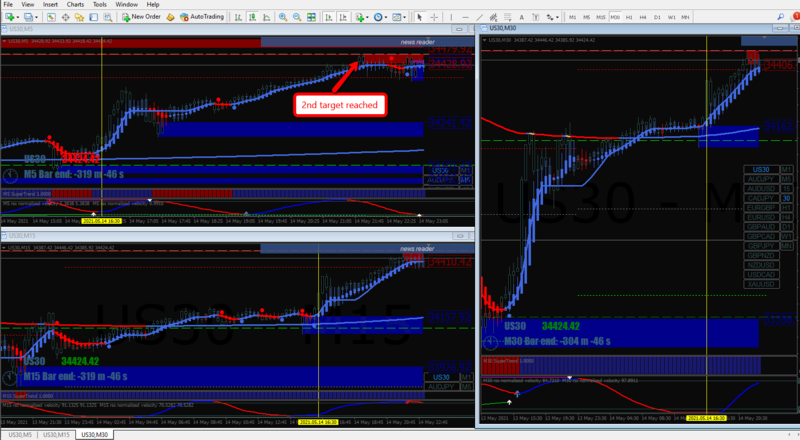The height and width of the screenshot is (440, 800).
Task: Click EURUSD in M30 chart symbol panel
Action: click(761, 217)
